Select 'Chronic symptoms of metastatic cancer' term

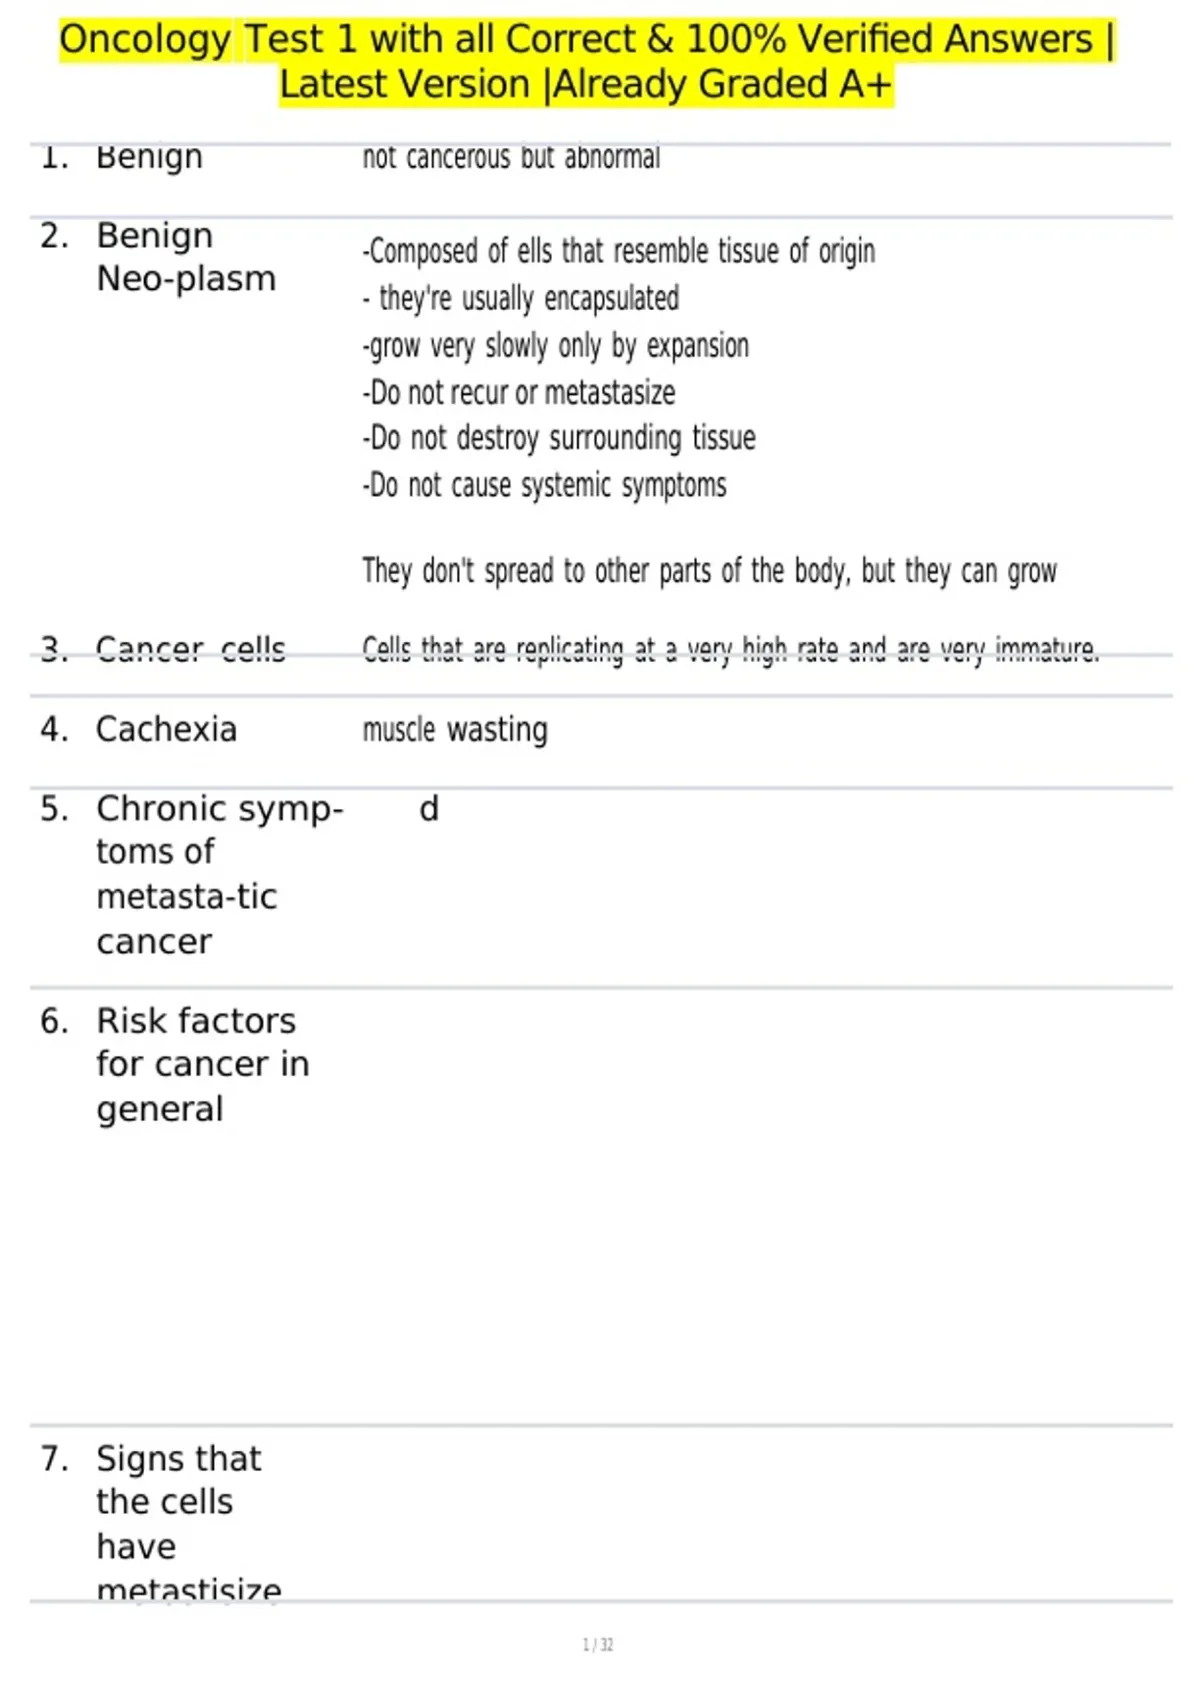coord(220,875)
